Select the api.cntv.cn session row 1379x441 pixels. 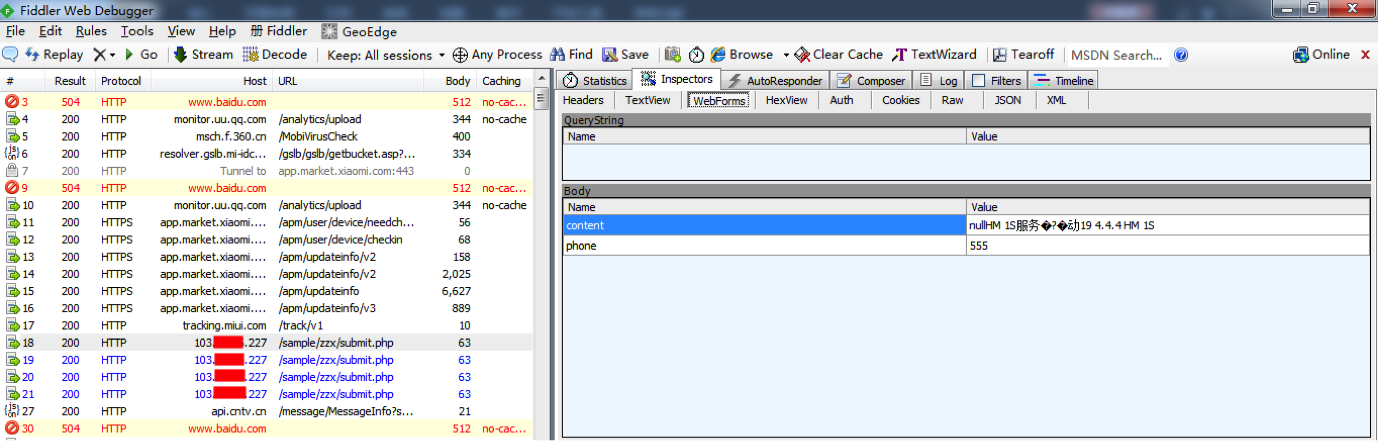pyautogui.click(x=231, y=411)
